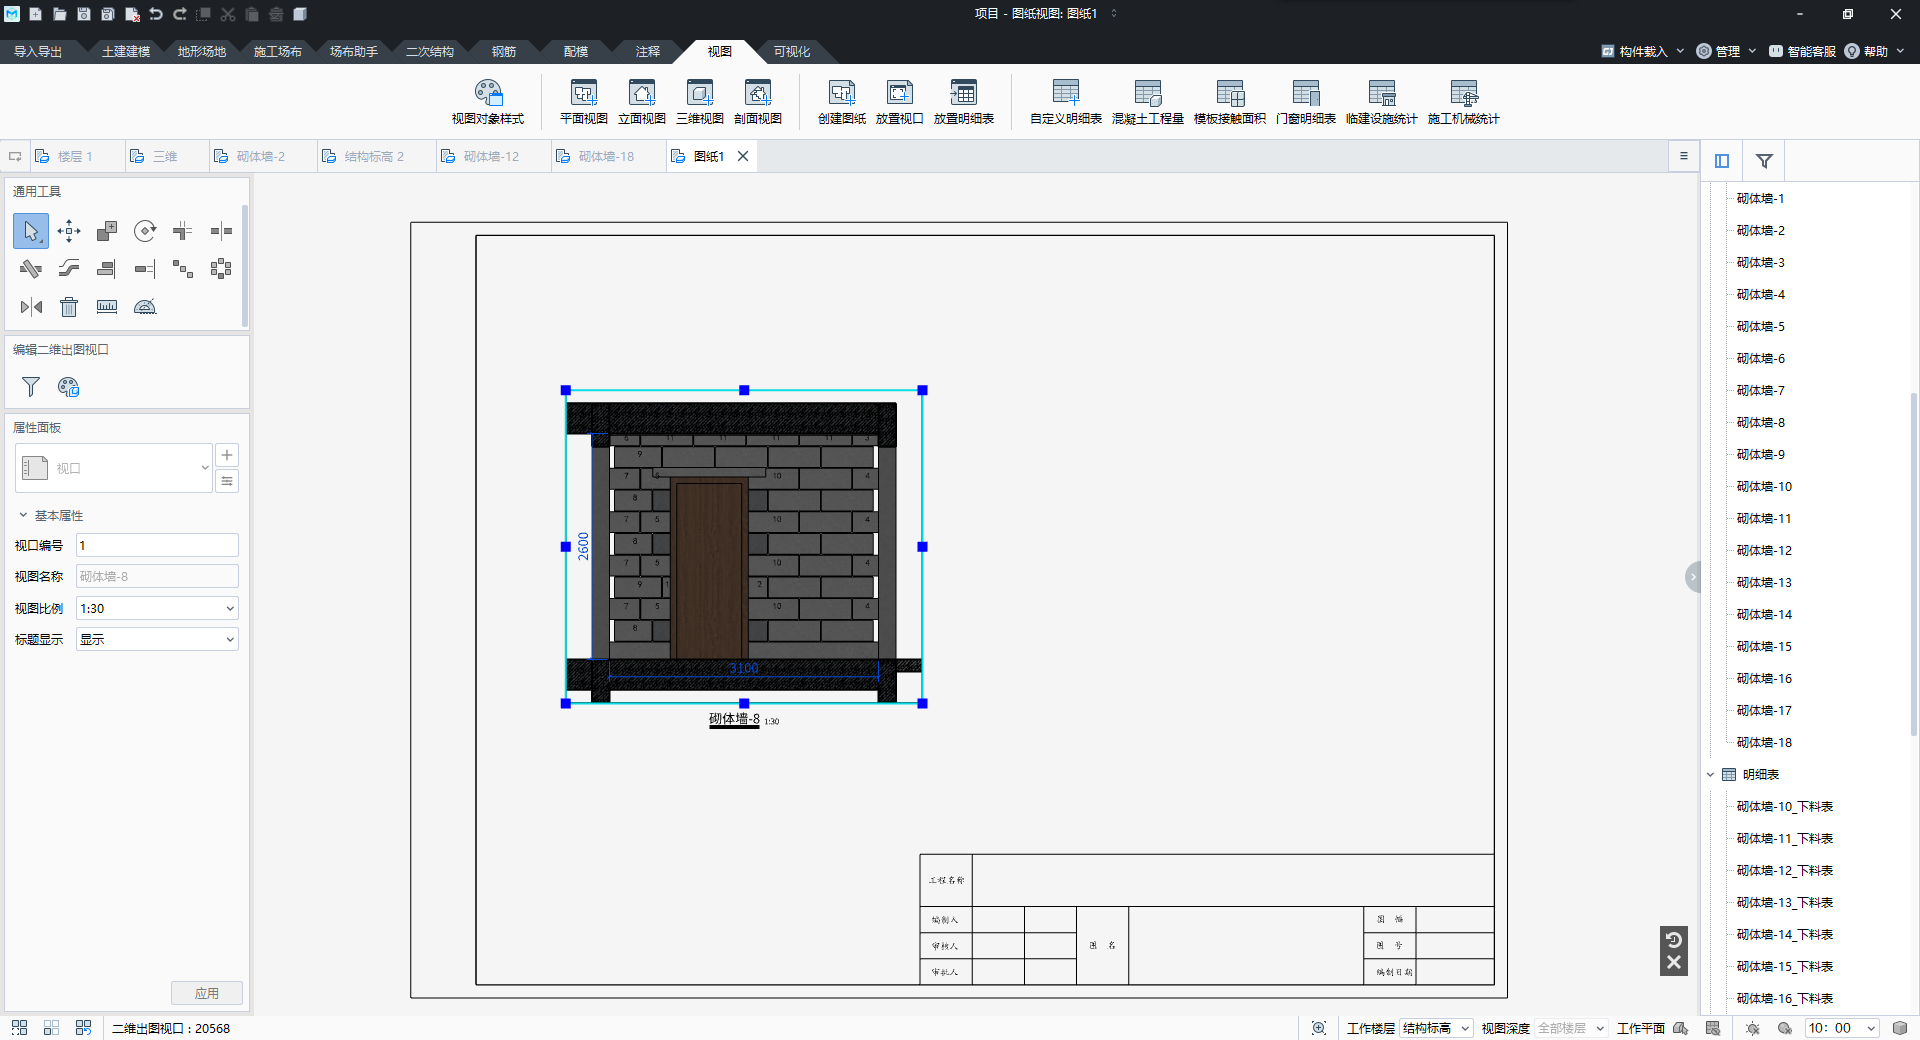Create a 立面视图 elevation view
1920x1040 pixels.
coord(642,102)
